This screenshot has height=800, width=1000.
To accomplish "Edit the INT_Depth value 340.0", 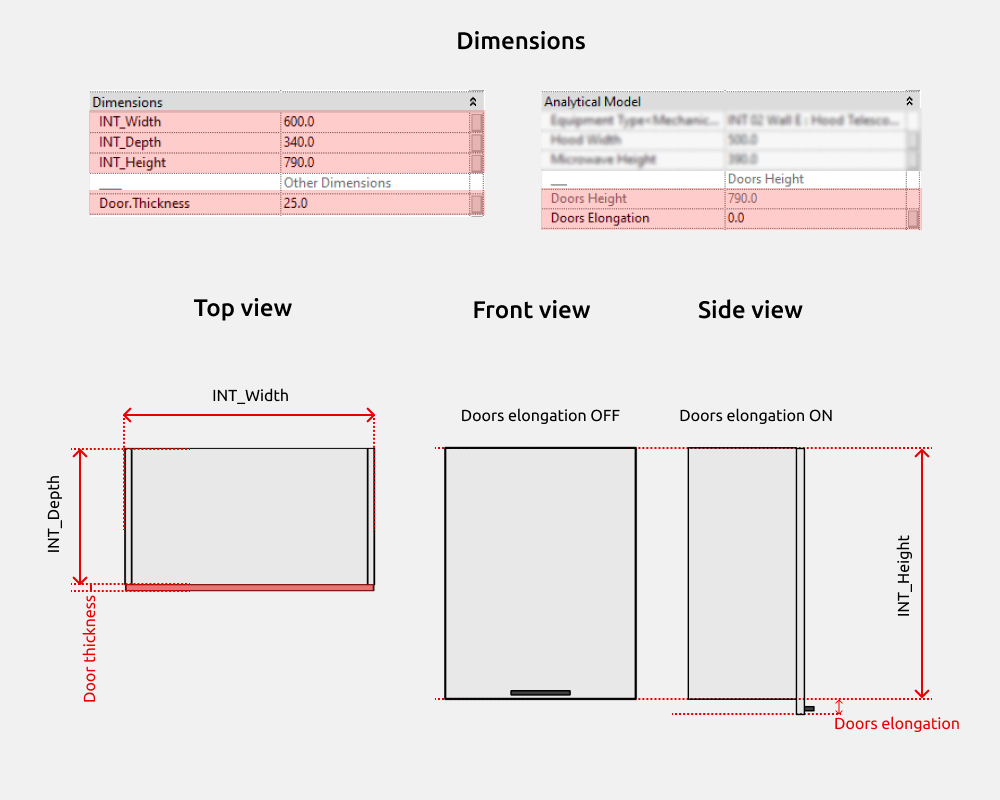I will pyautogui.click(x=372, y=142).
